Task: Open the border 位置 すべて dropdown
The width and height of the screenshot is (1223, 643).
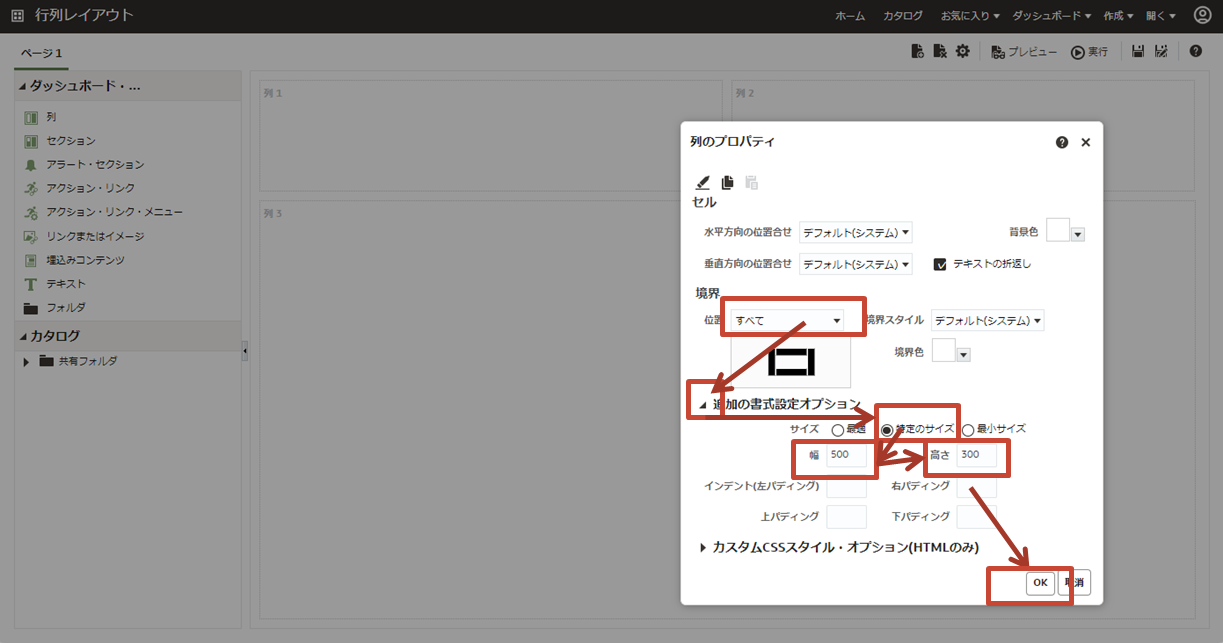Action: pyautogui.click(x=787, y=320)
